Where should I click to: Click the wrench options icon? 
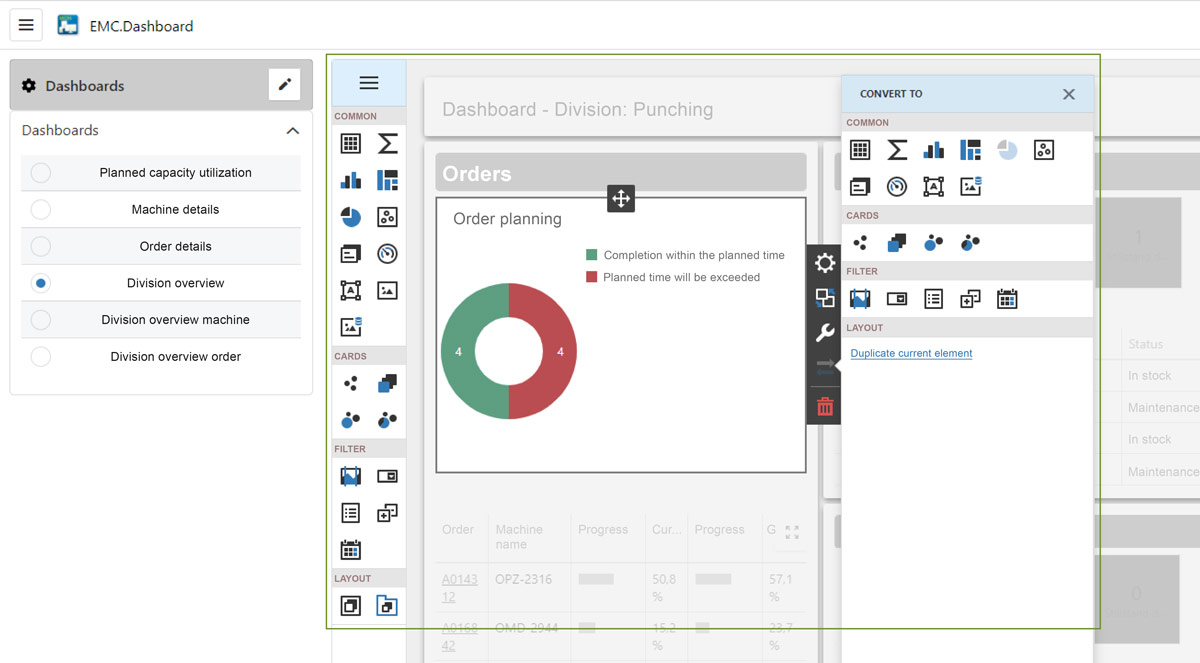[825, 333]
